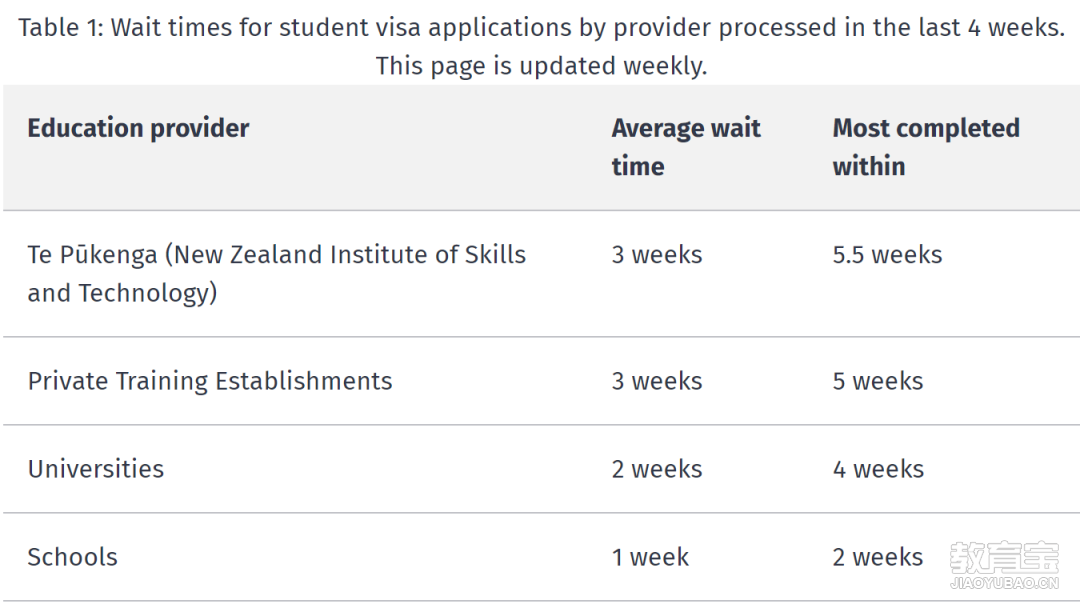Click the Jiaoyubao watermark logo
Image resolution: width=1080 pixels, height=612 pixels.
pyautogui.click(x=1004, y=558)
